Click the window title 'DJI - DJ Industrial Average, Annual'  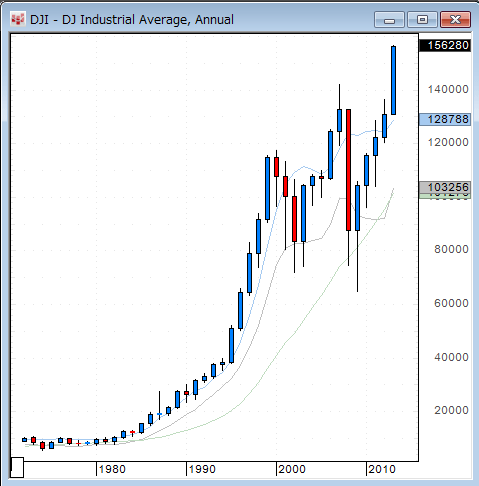[x=132, y=20]
